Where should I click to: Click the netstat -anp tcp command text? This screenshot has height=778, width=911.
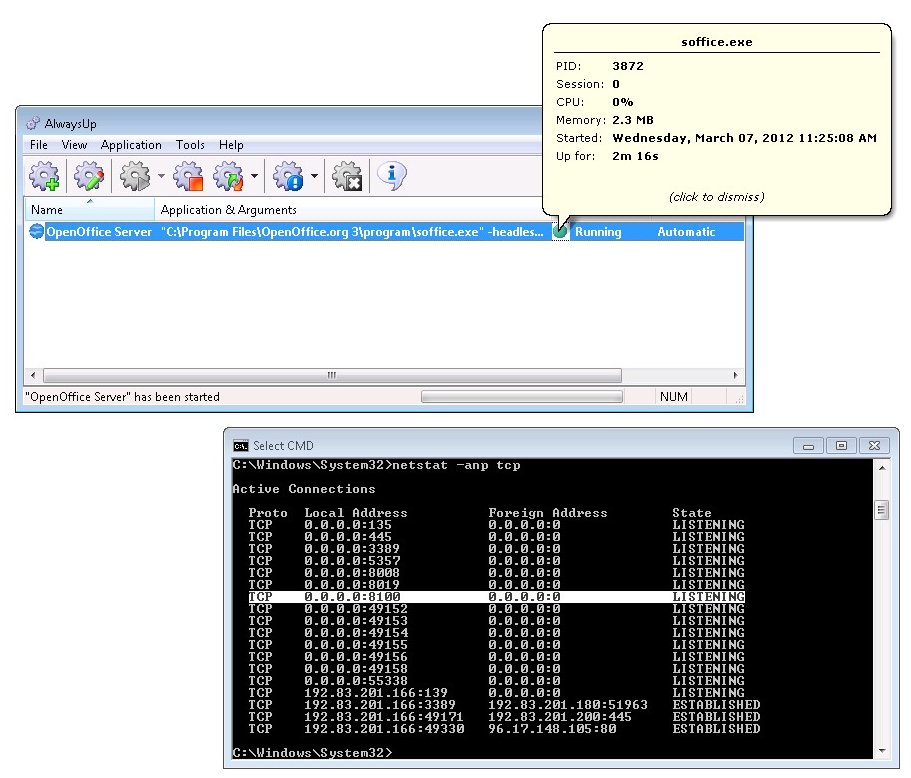pos(456,465)
